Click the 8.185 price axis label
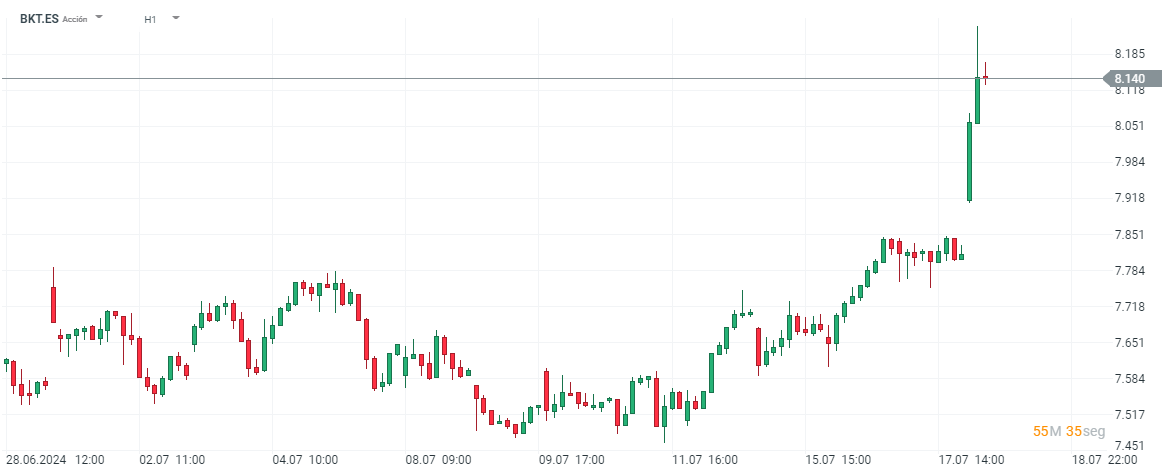 click(1129, 54)
